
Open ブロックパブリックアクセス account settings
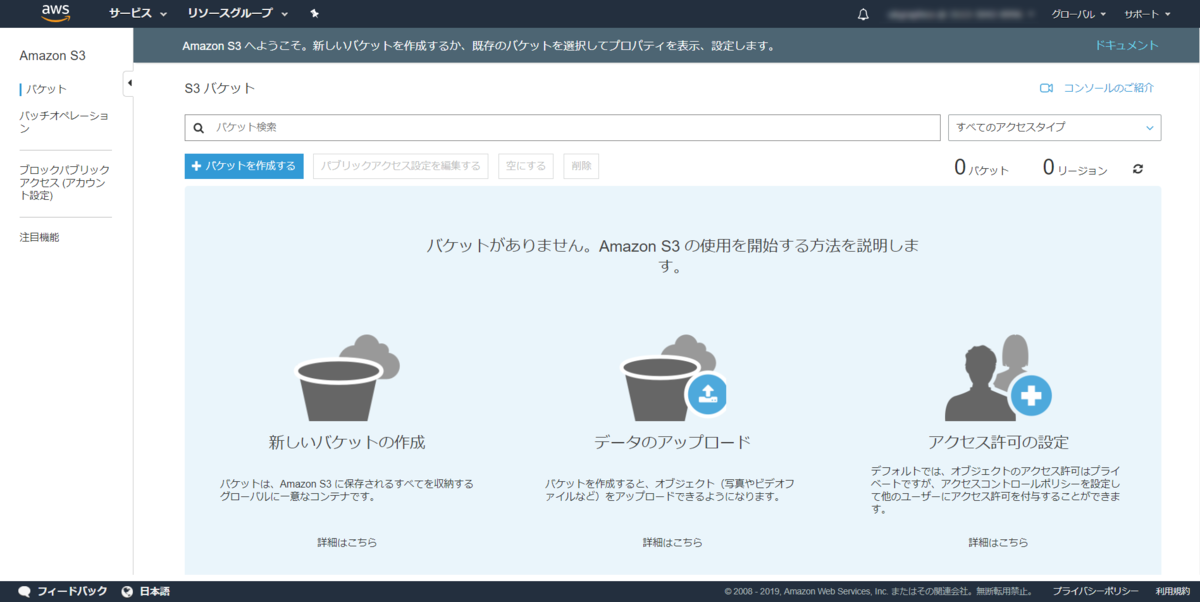(x=65, y=182)
